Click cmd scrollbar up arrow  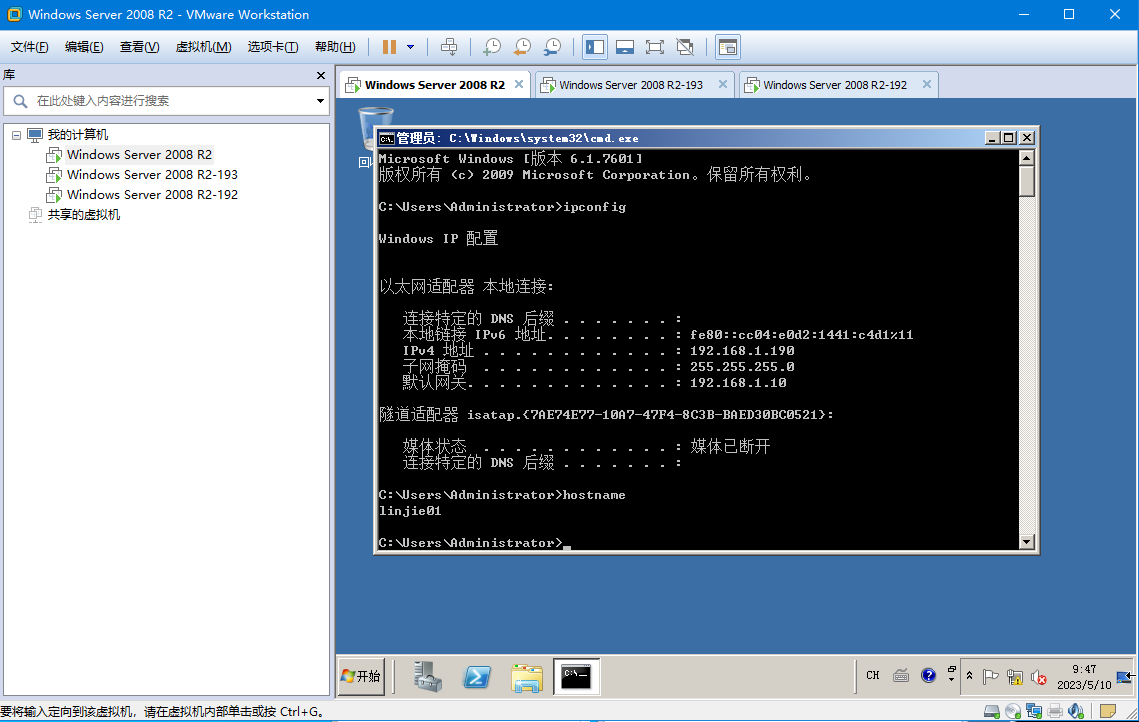coord(1026,158)
